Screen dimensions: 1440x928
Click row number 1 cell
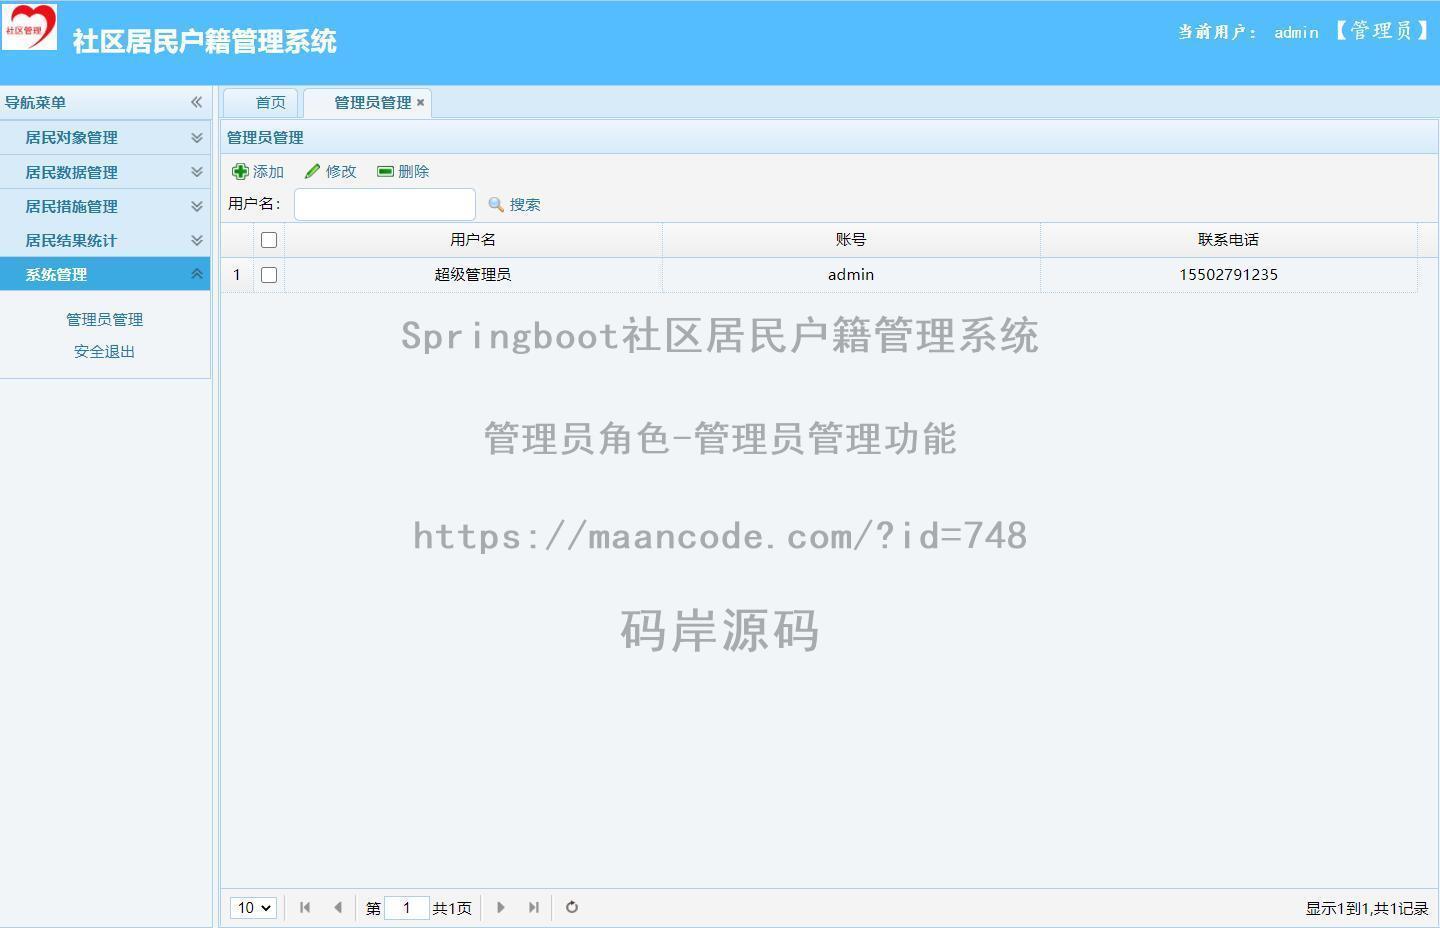point(237,275)
